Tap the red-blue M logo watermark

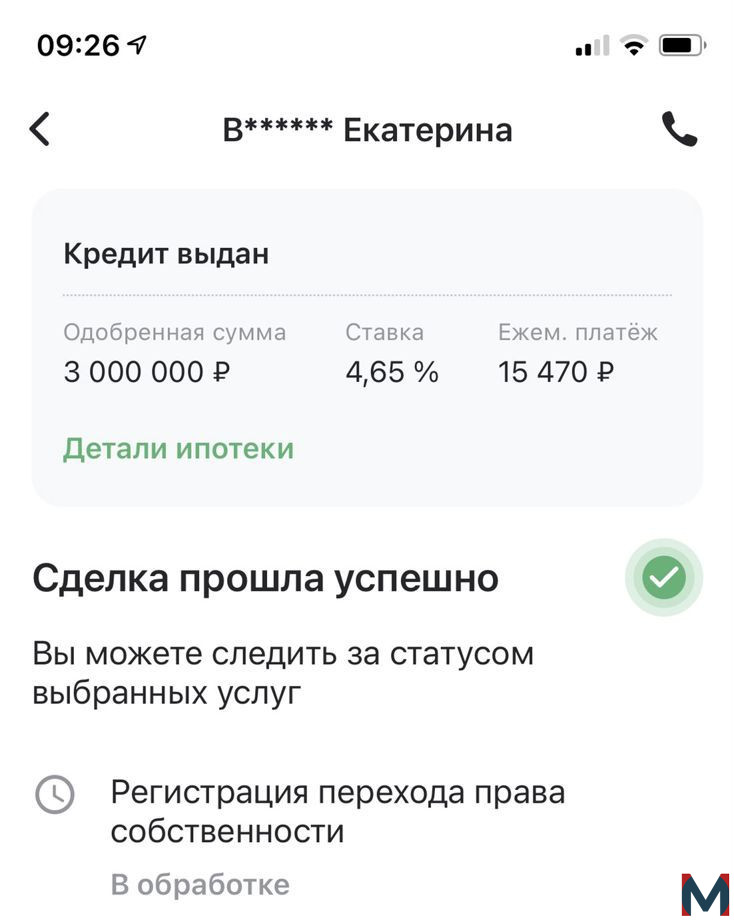[x=705, y=894]
